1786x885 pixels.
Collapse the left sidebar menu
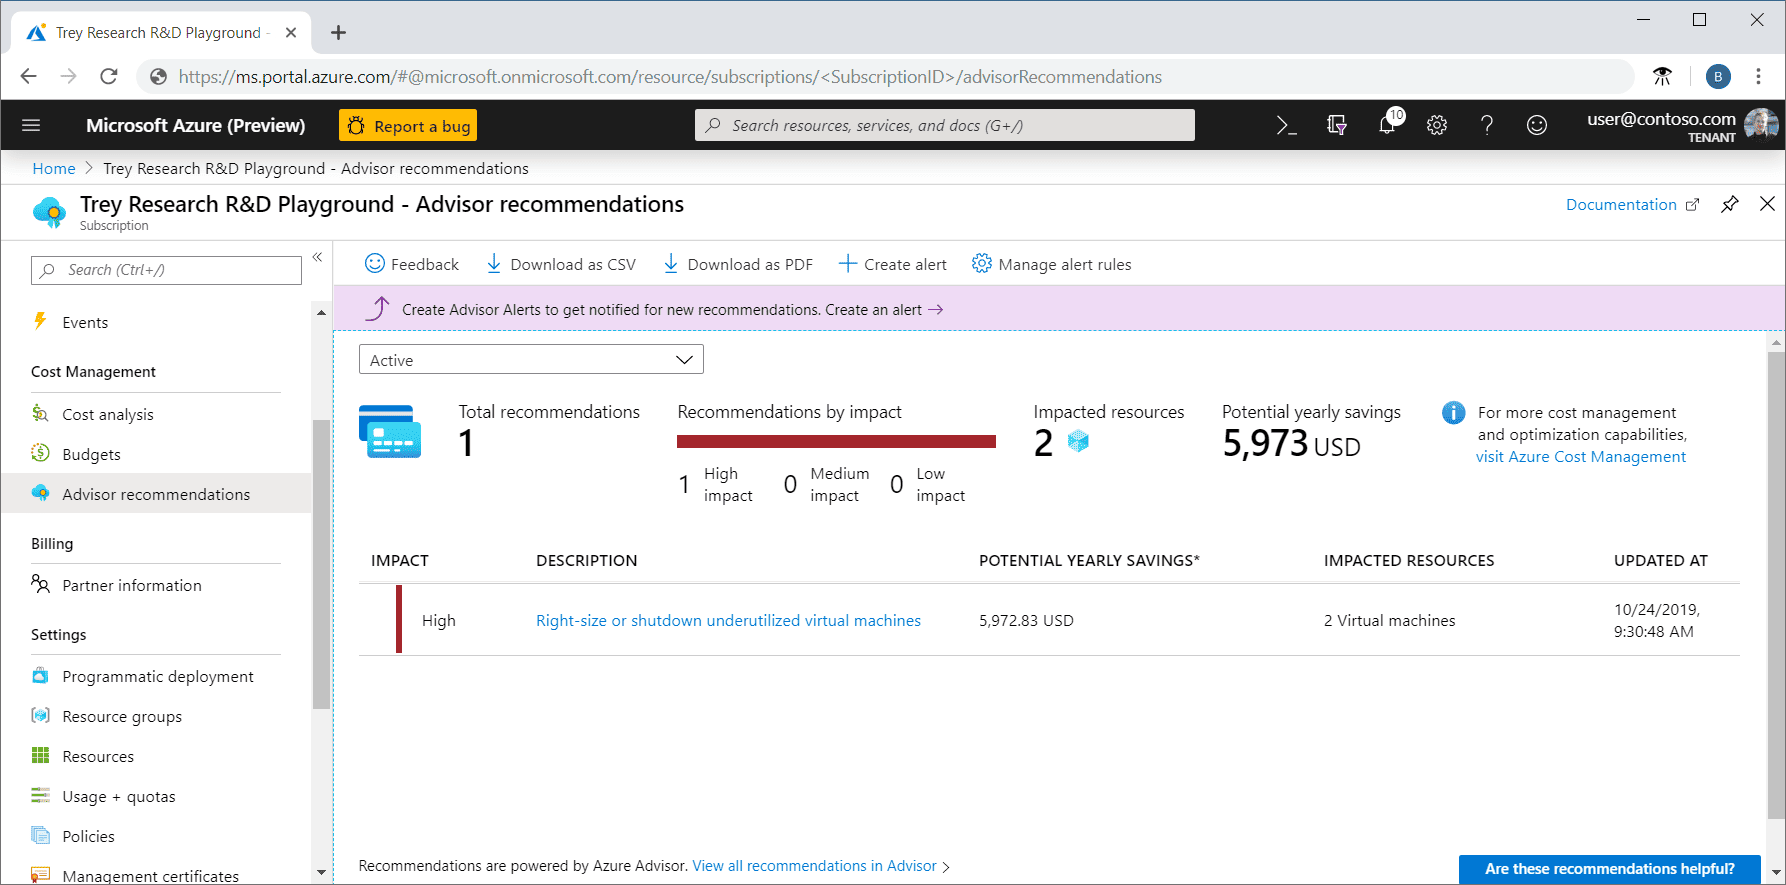[x=317, y=258]
